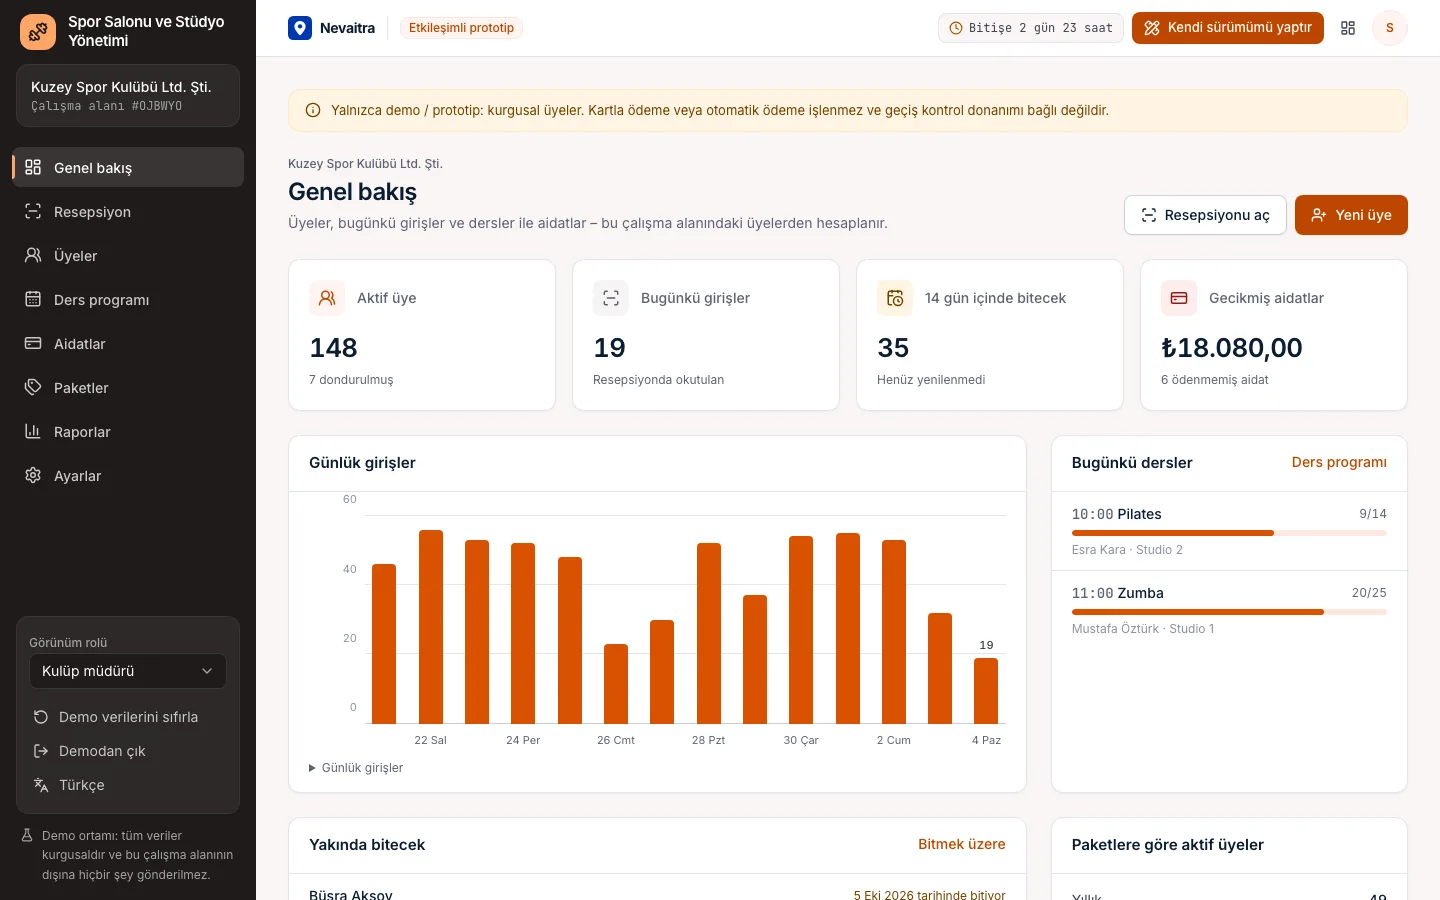The image size is (1440, 900).
Task: Reset demo data via Demo verilerini sıfırla
Action: (128, 717)
